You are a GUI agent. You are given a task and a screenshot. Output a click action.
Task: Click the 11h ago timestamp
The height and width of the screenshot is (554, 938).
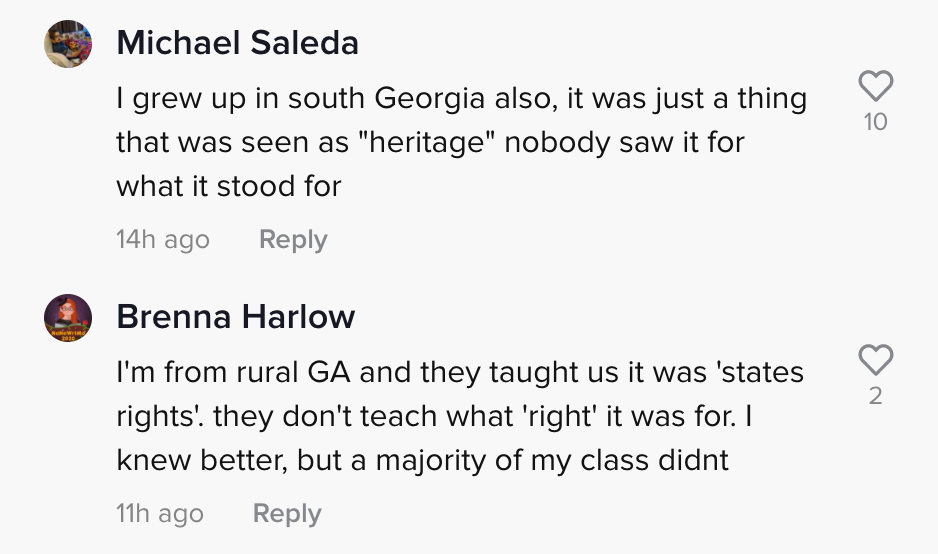tap(160, 513)
